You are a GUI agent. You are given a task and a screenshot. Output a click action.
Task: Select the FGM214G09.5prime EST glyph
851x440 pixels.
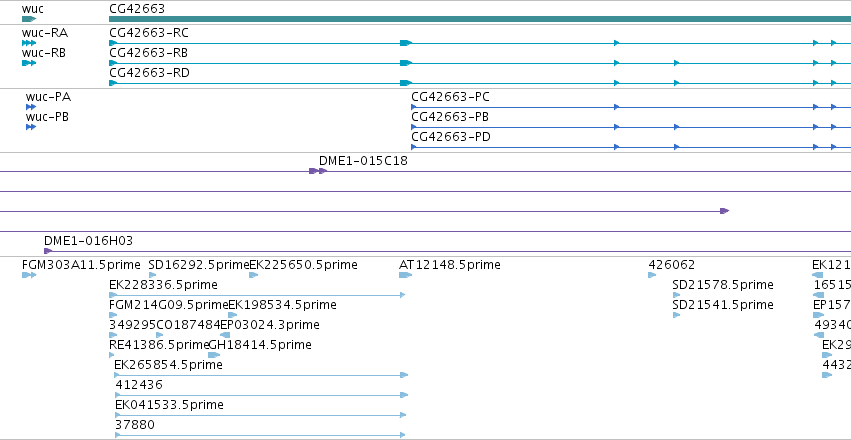pos(113,315)
